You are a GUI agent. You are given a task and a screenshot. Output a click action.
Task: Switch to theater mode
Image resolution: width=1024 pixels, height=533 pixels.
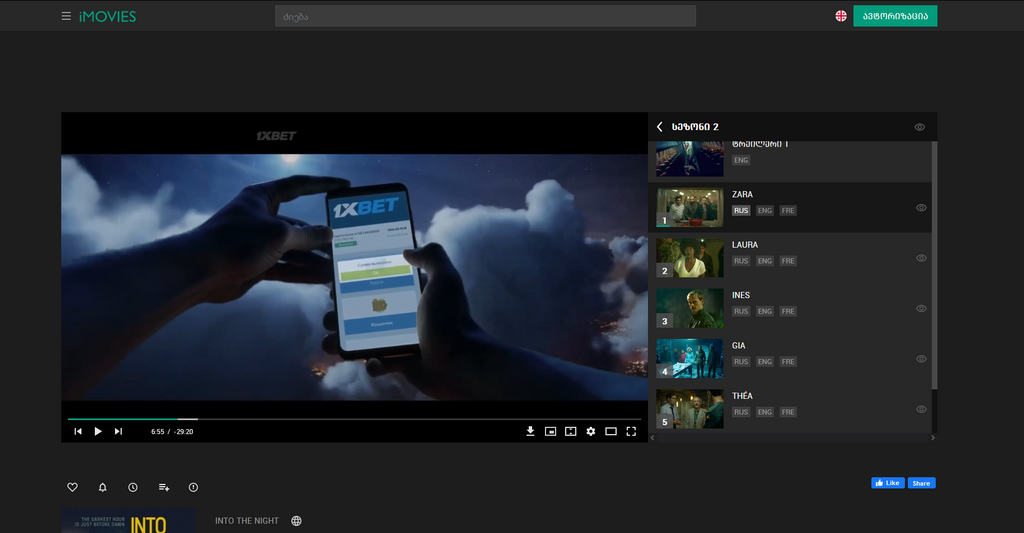click(x=611, y=431)
